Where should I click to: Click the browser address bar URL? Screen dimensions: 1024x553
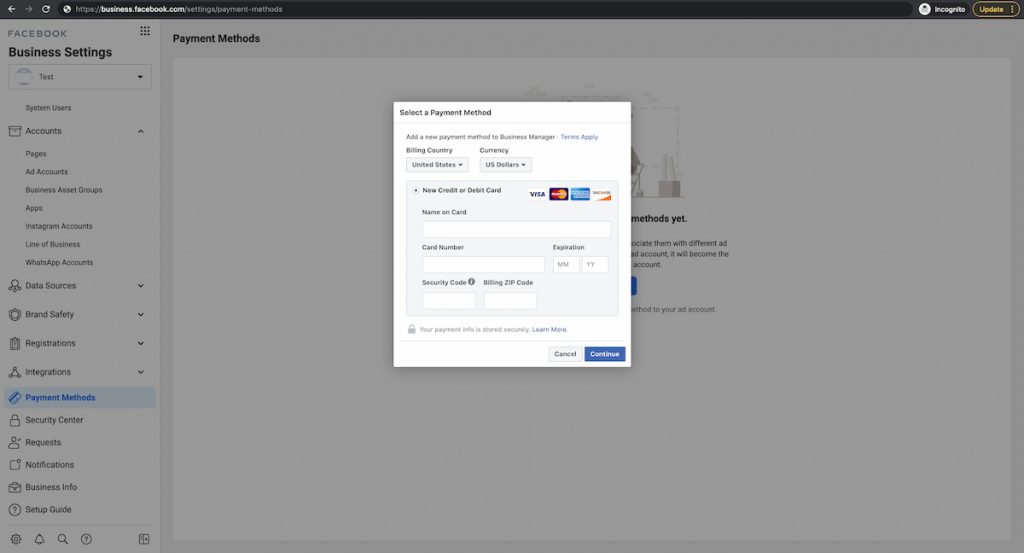[x=178, y=9]
